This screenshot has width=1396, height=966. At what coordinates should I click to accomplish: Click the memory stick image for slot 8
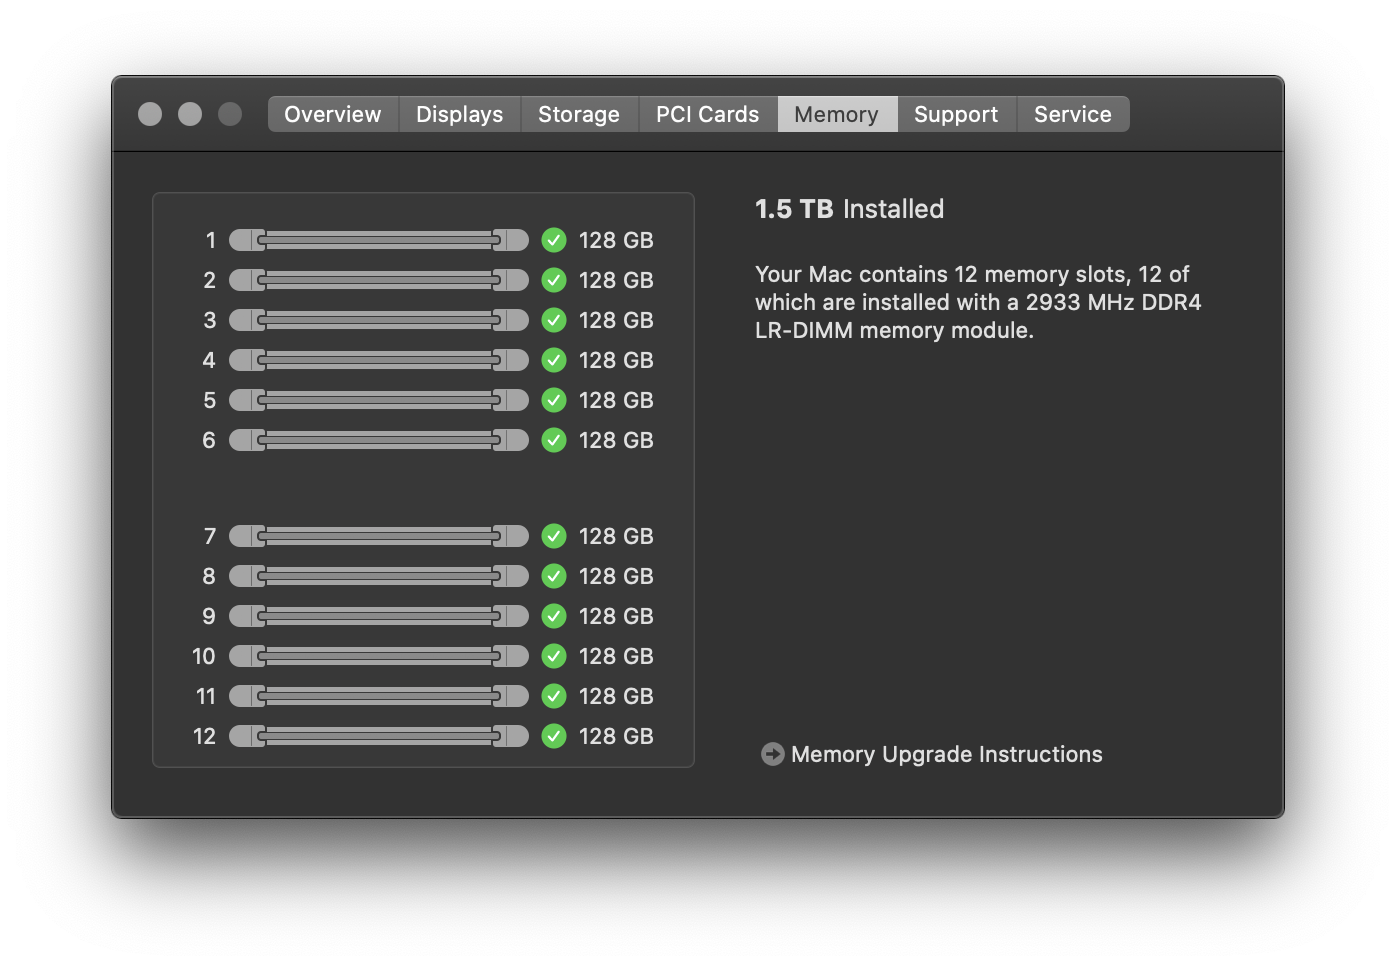tap(379, 576)
